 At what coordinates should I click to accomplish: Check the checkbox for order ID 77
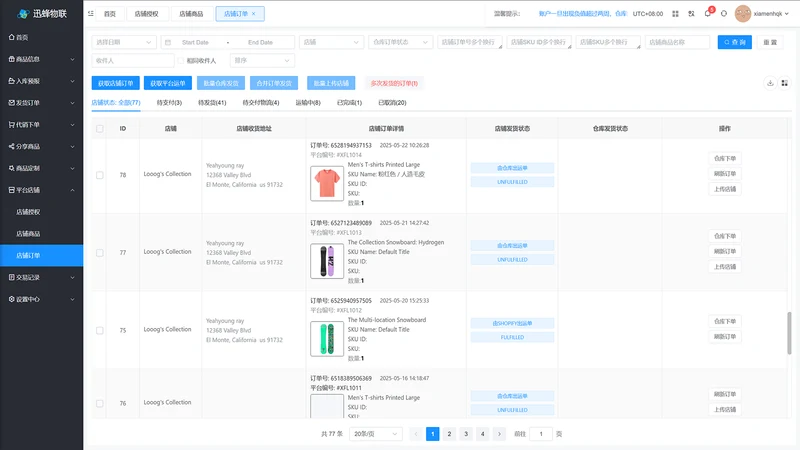tap(99, 253)
